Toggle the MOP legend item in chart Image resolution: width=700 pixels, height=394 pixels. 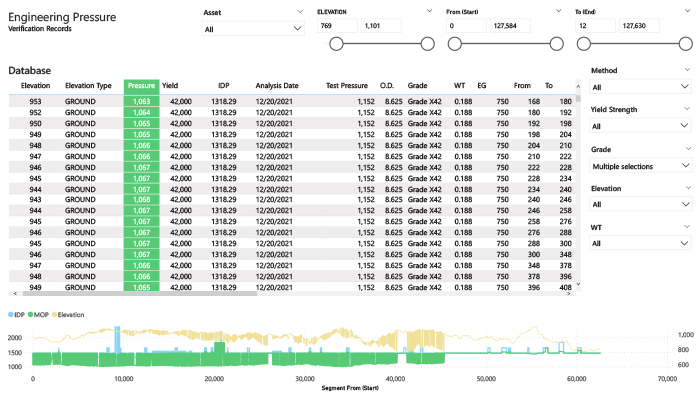pos(38,315)
